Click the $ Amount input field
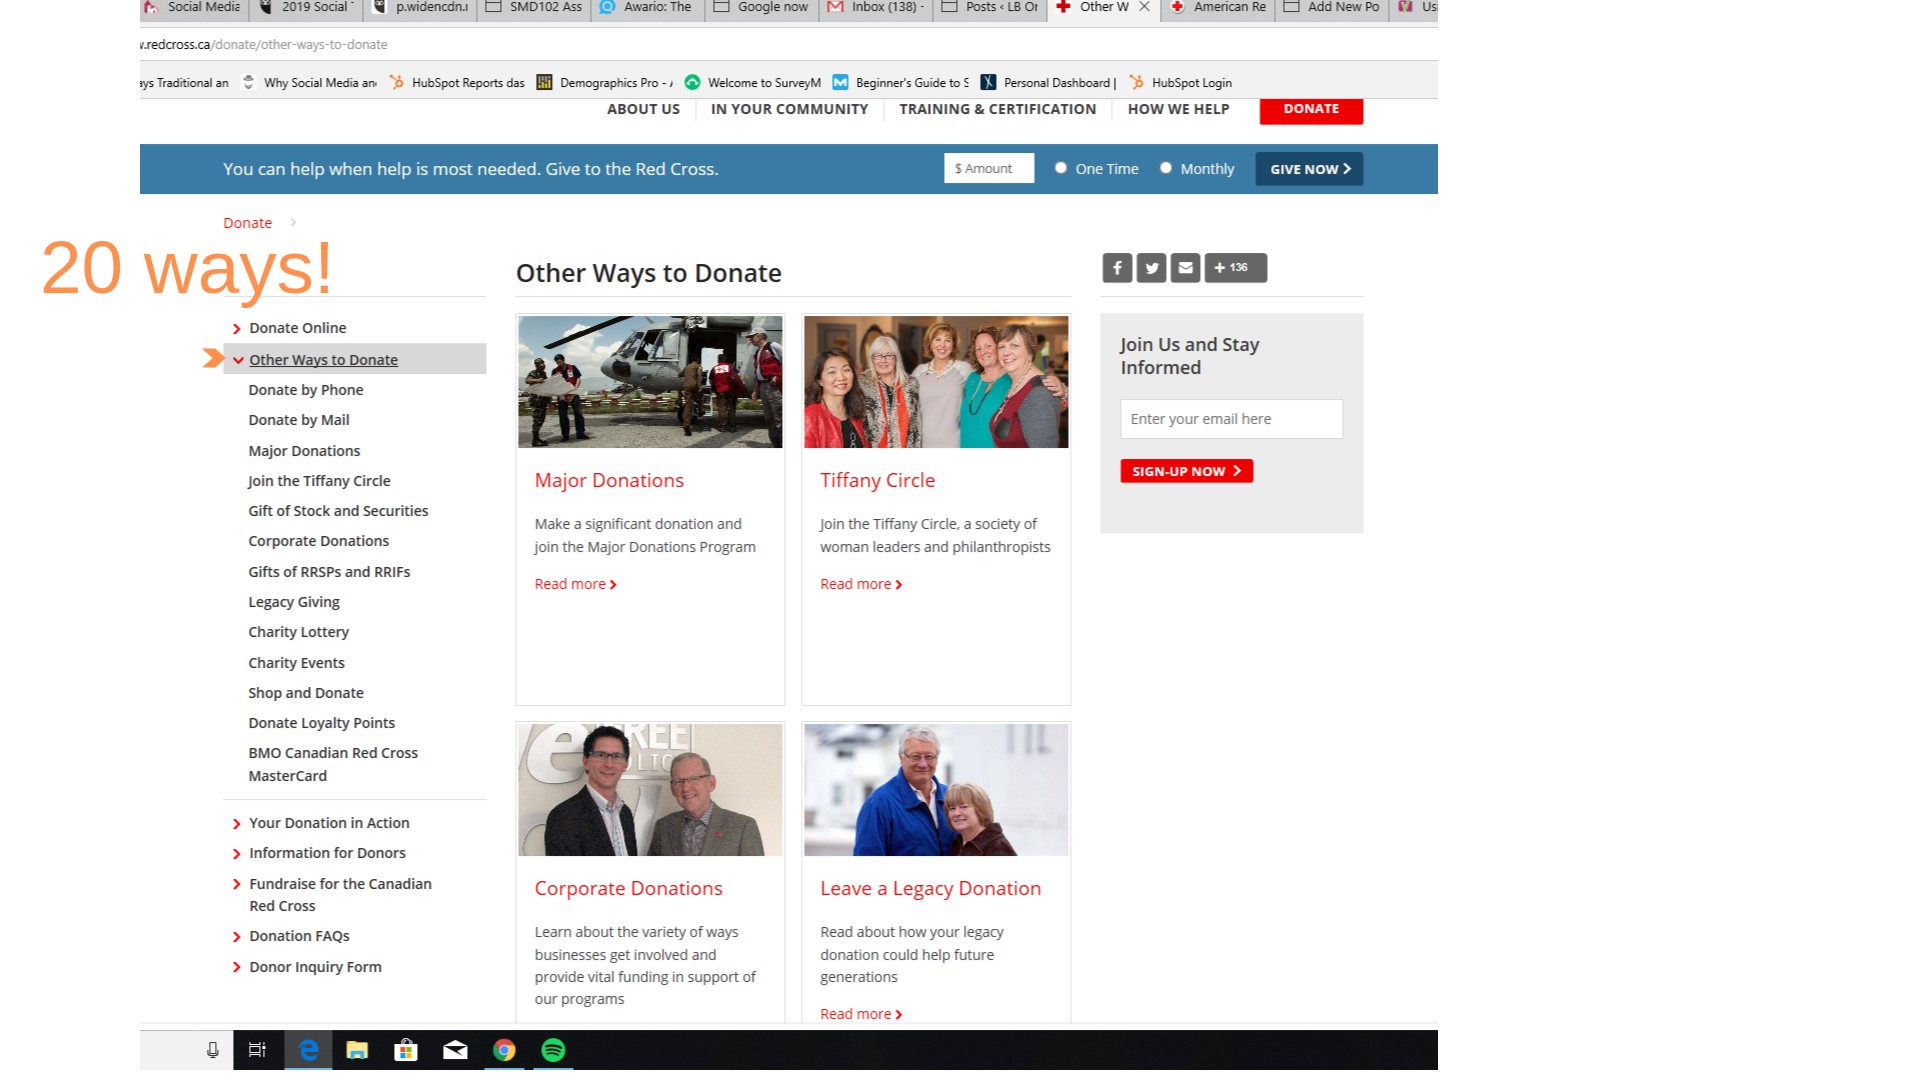The height and width of the screenshot is (1080, 1920). pyautogui.click(x=988, y=169)
